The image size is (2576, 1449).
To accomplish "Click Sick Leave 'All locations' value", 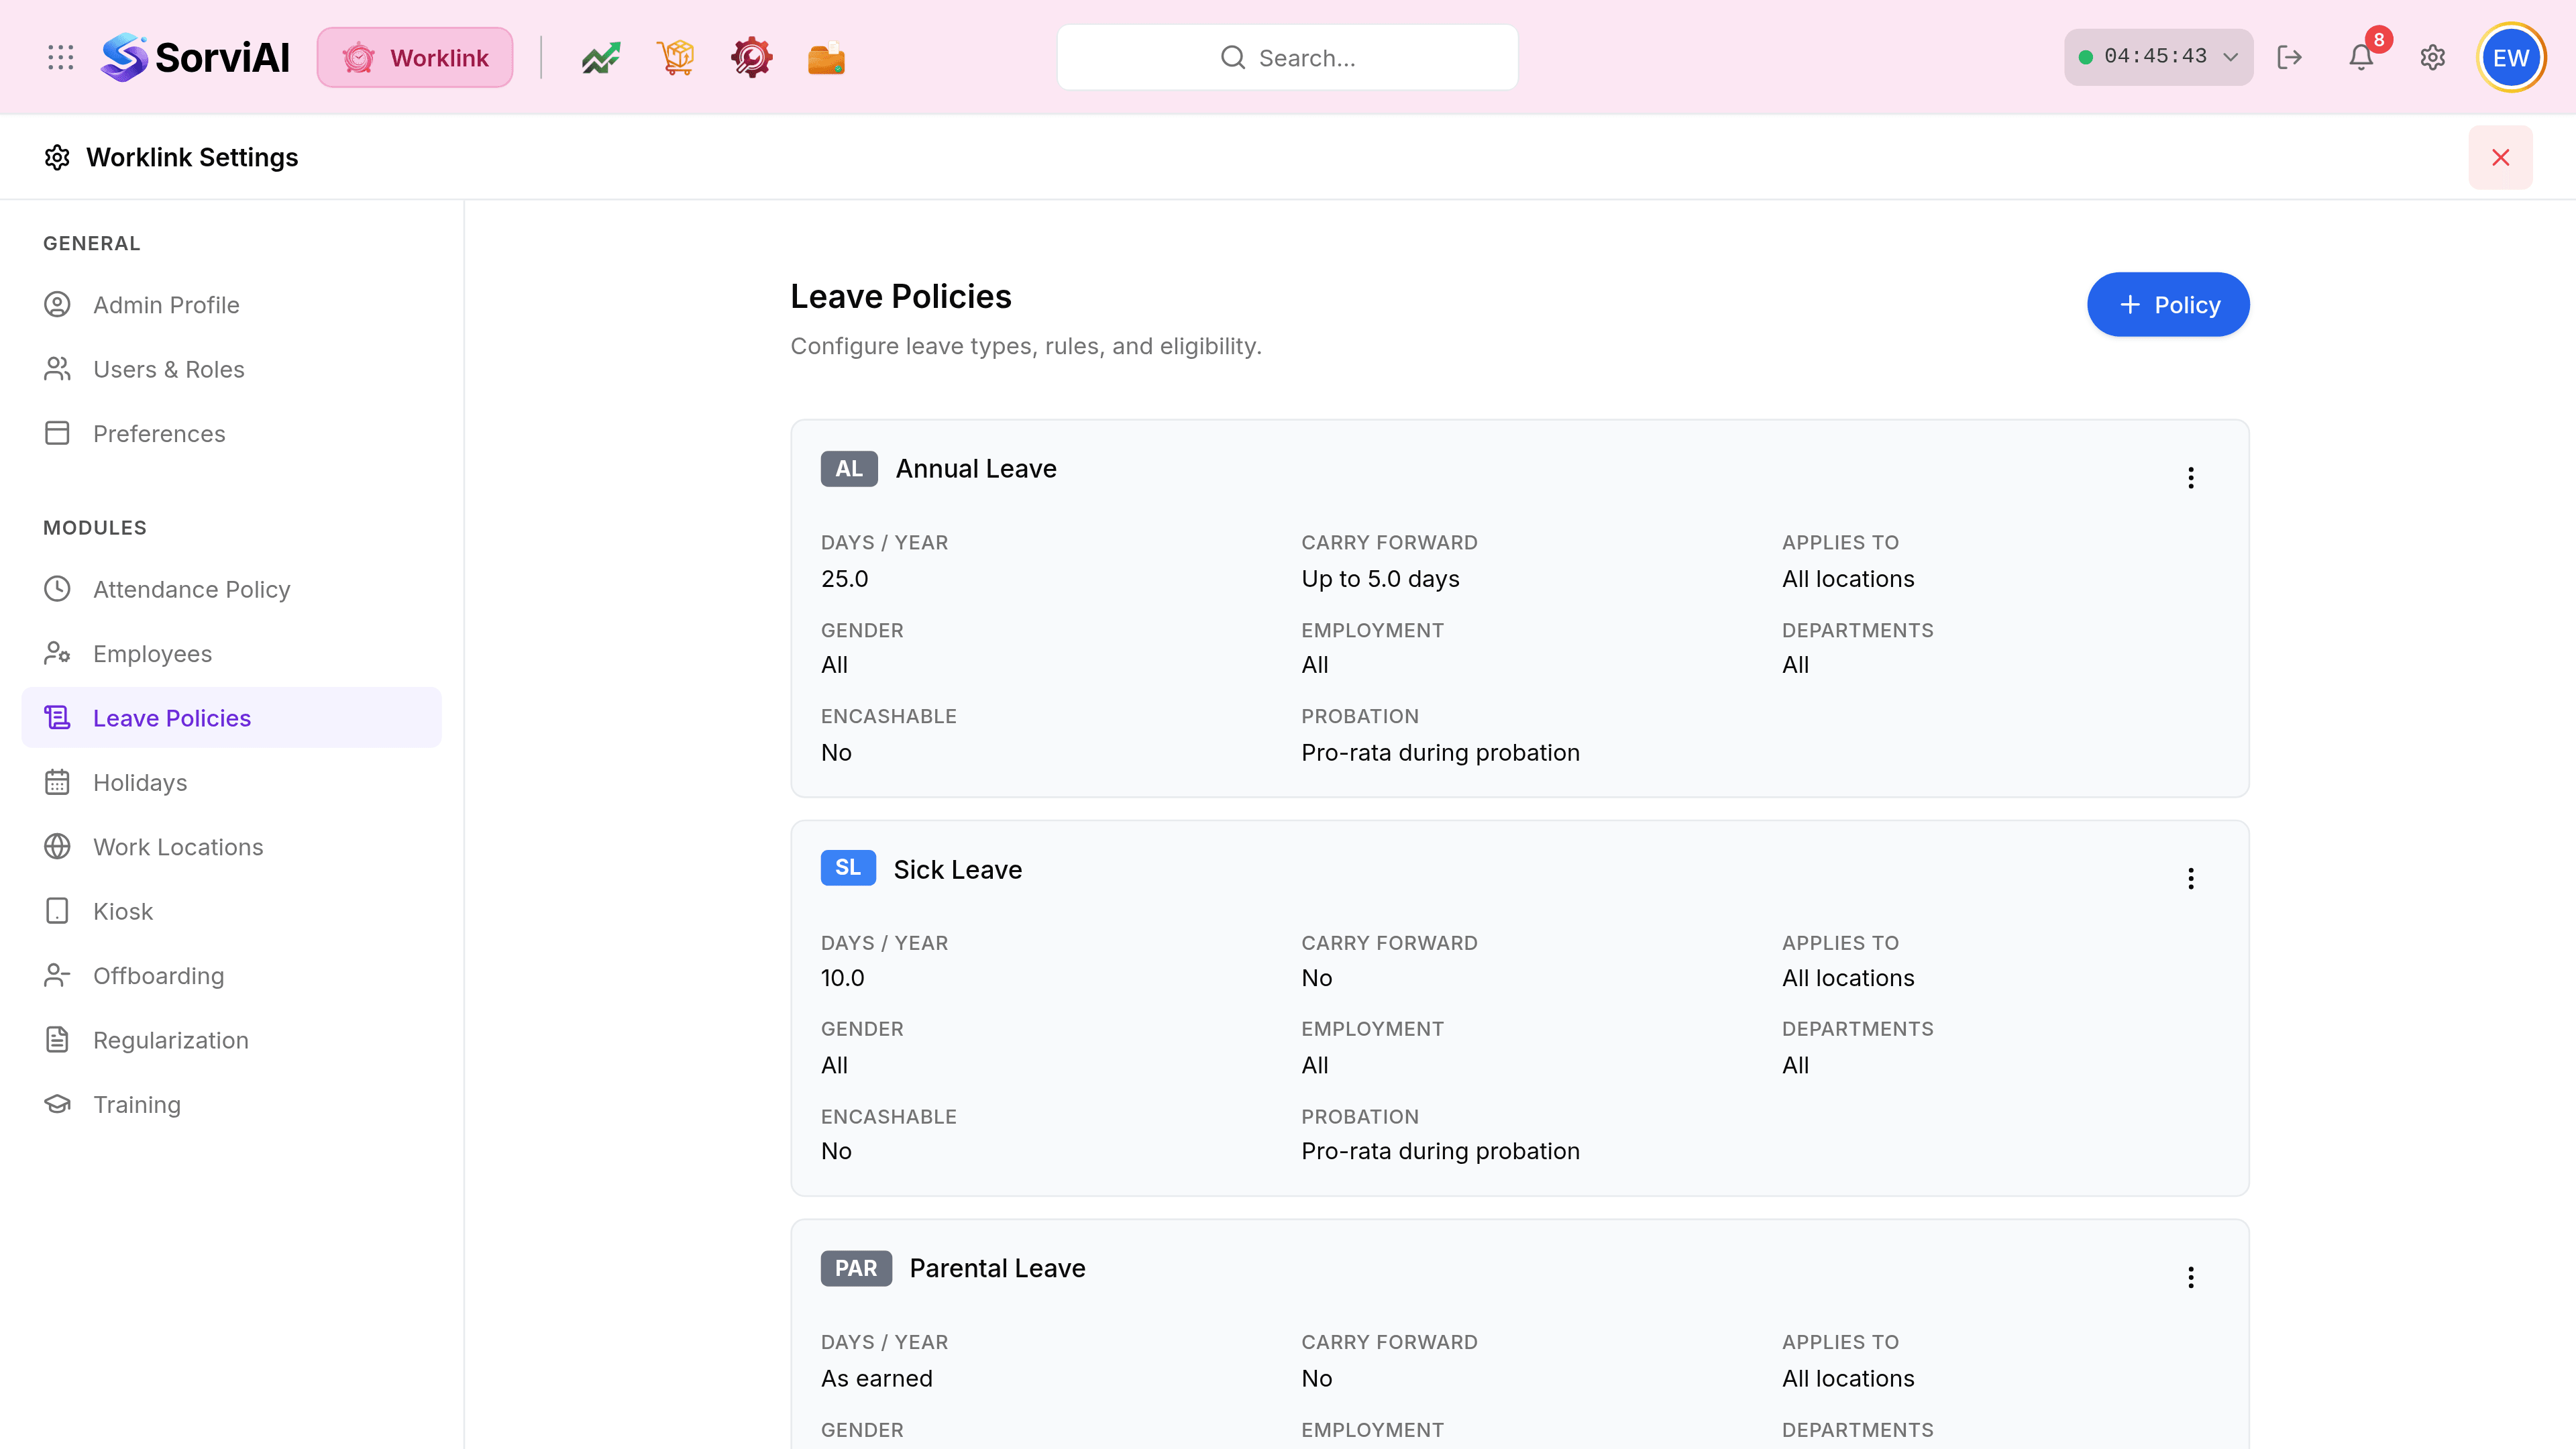I will 1848,977.
